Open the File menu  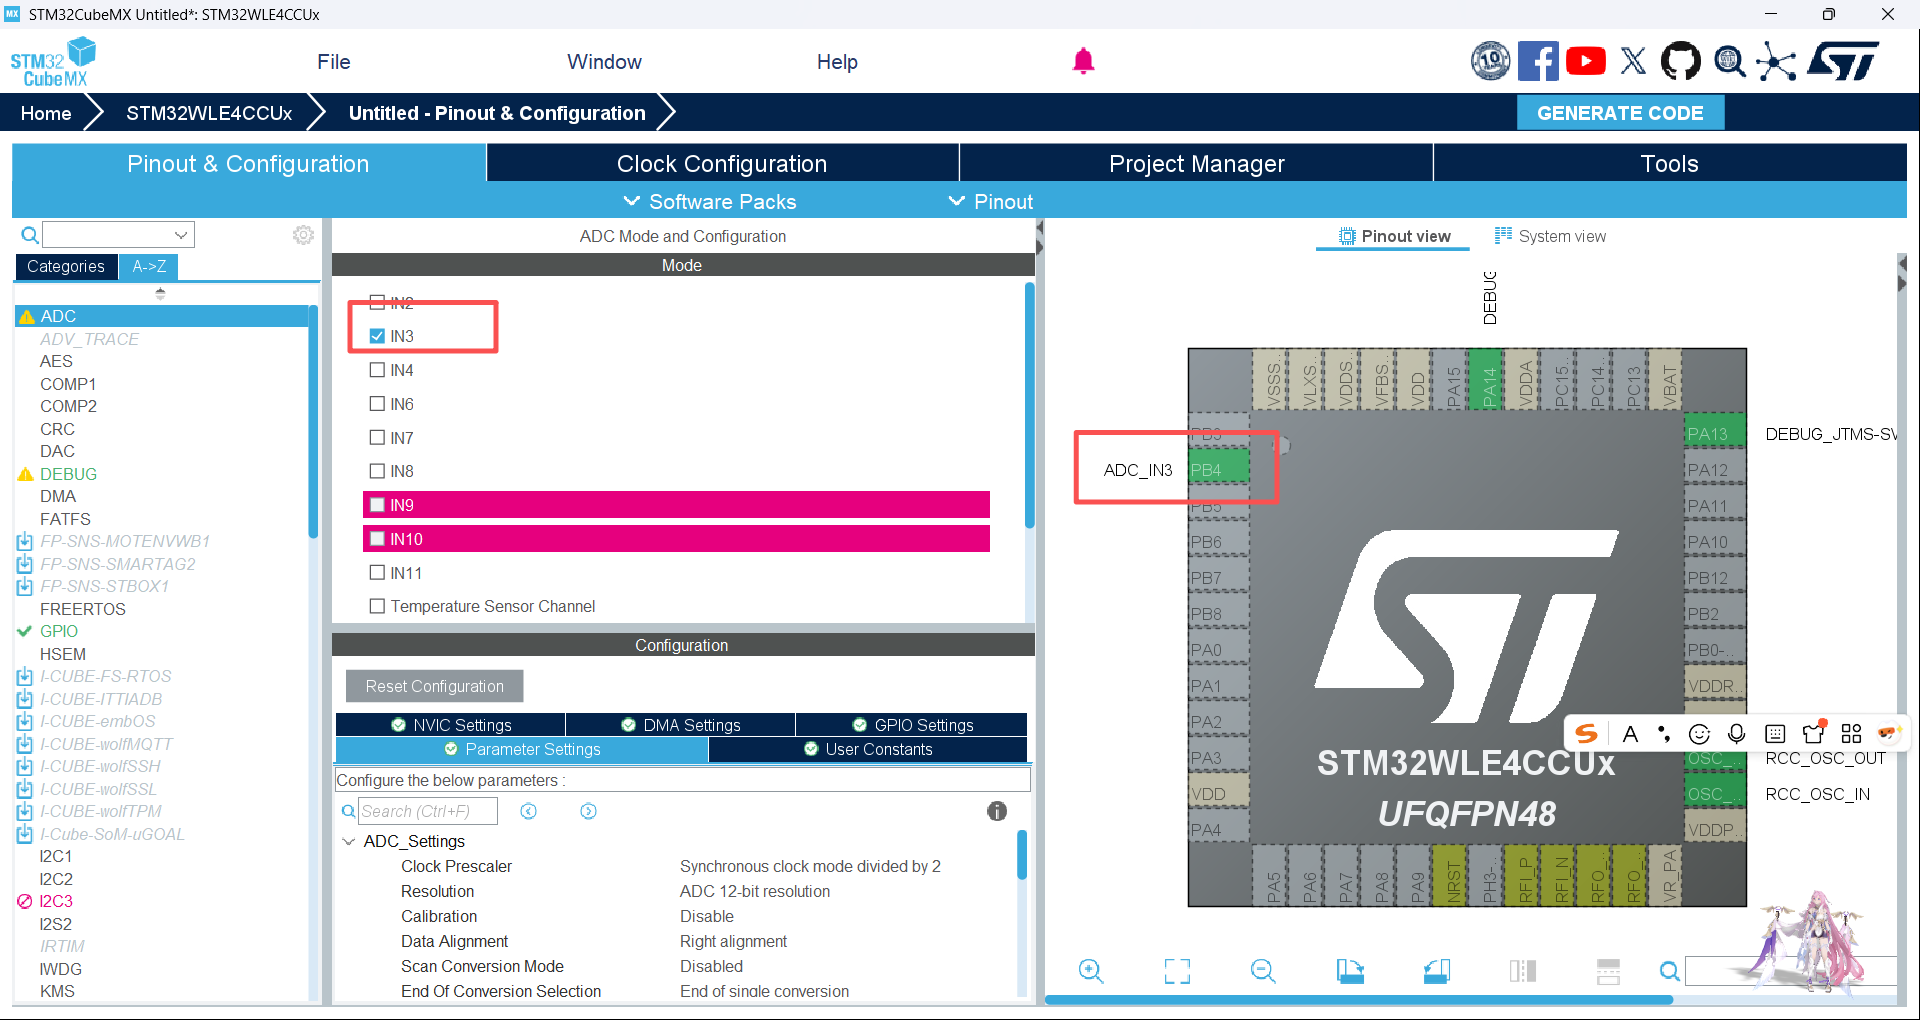click(334, 62)
